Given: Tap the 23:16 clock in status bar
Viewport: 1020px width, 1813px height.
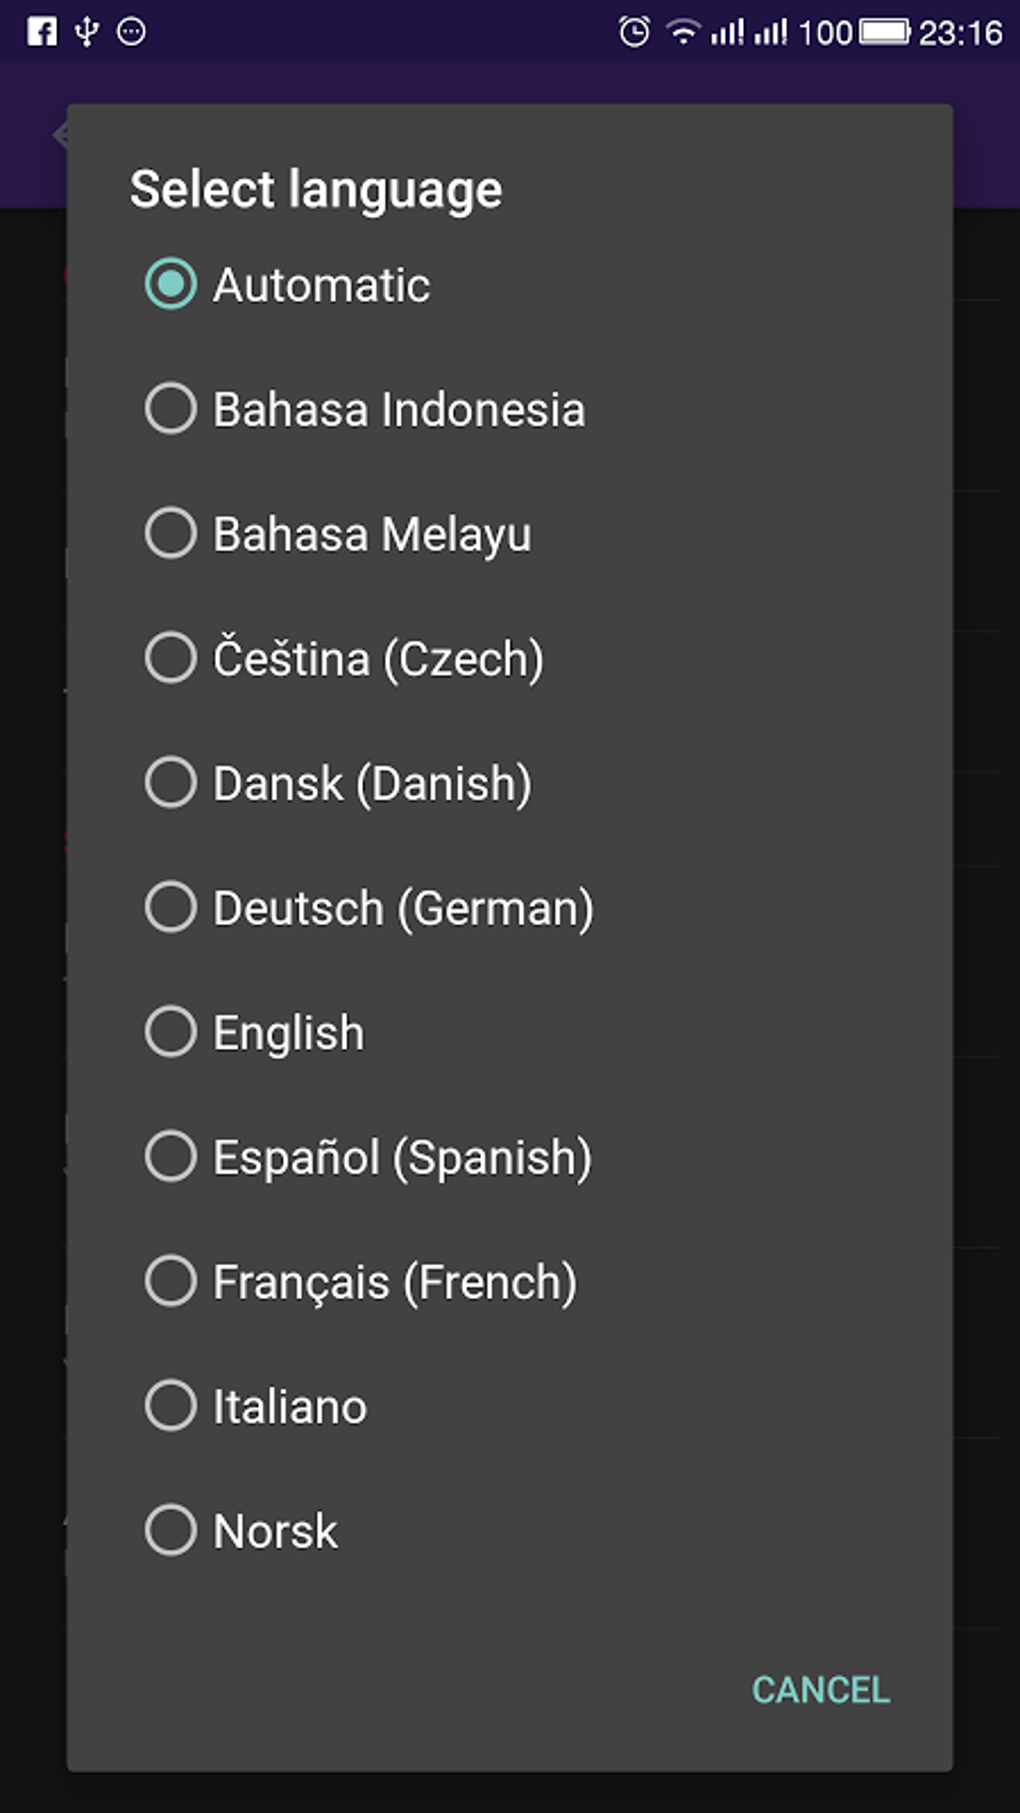Looking at the screenshot, I should tap(960, 33).
